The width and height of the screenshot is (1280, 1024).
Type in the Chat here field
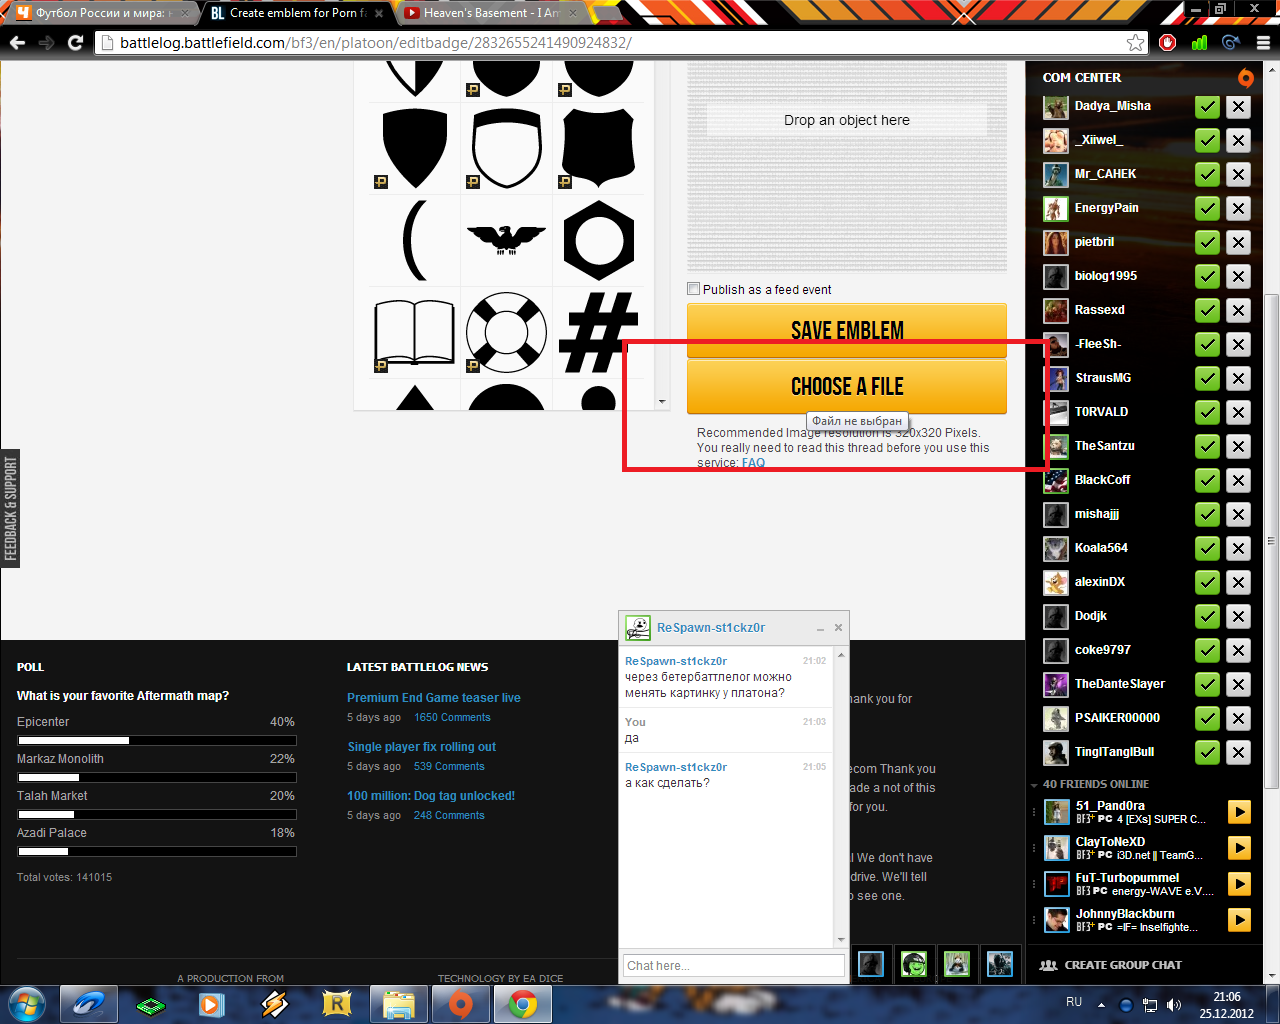(733, 965)
